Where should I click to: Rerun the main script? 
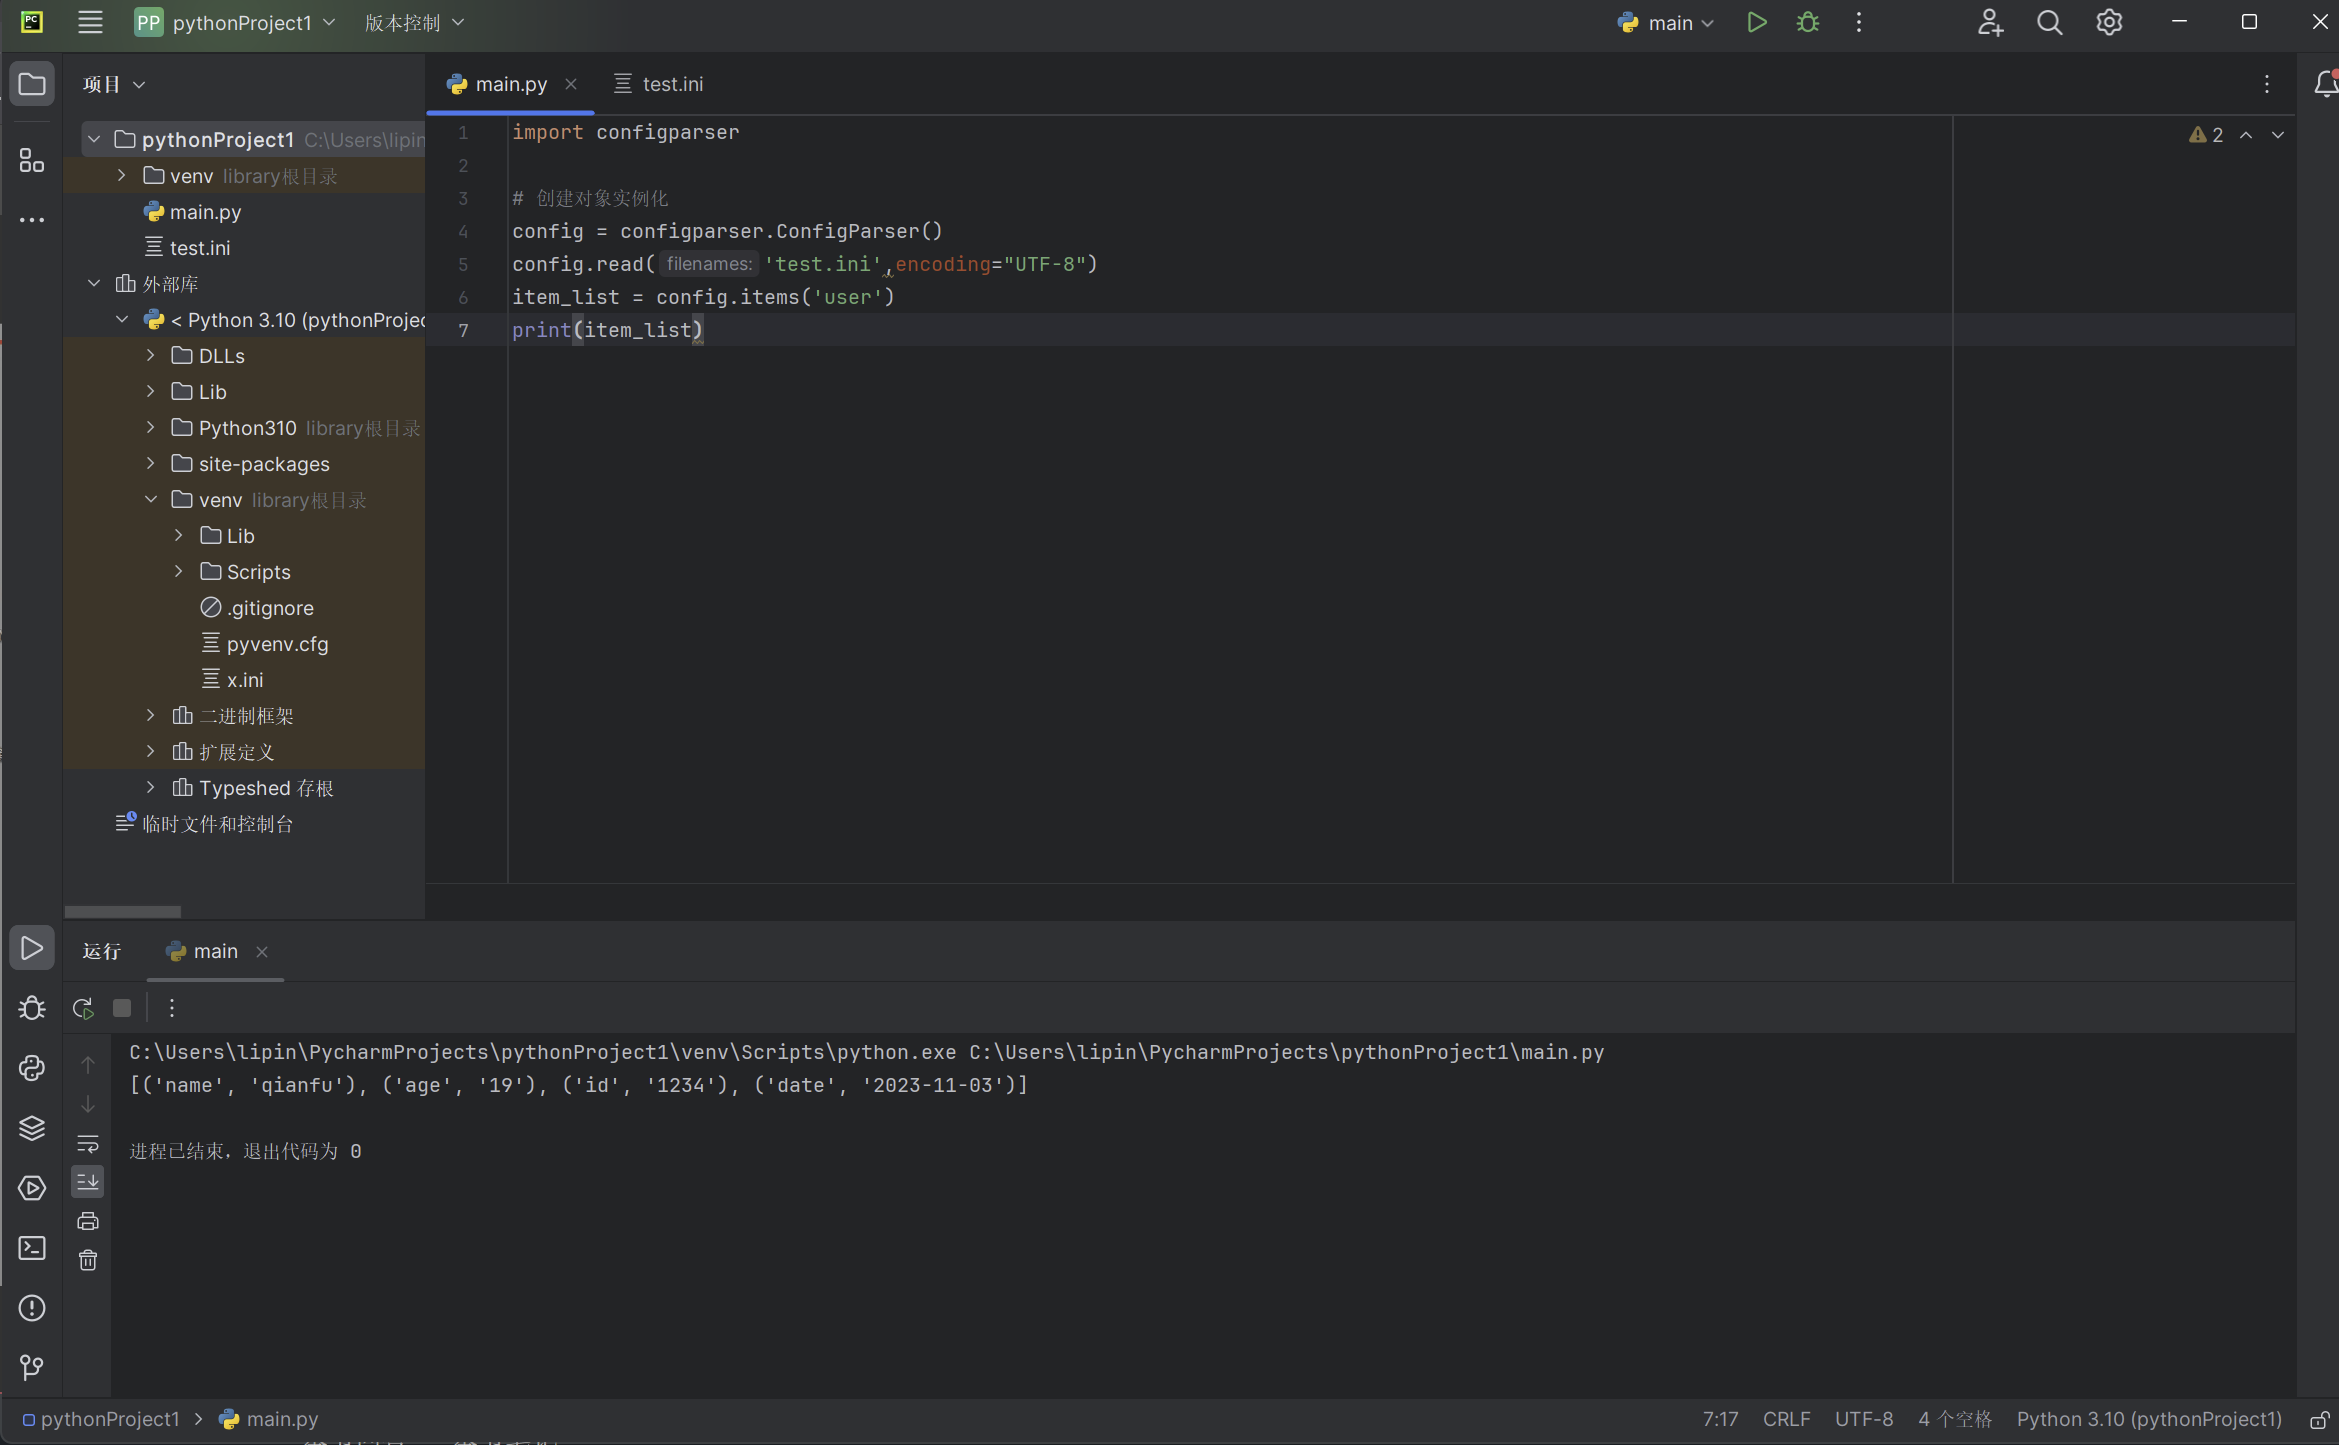tap(83, 1008)
